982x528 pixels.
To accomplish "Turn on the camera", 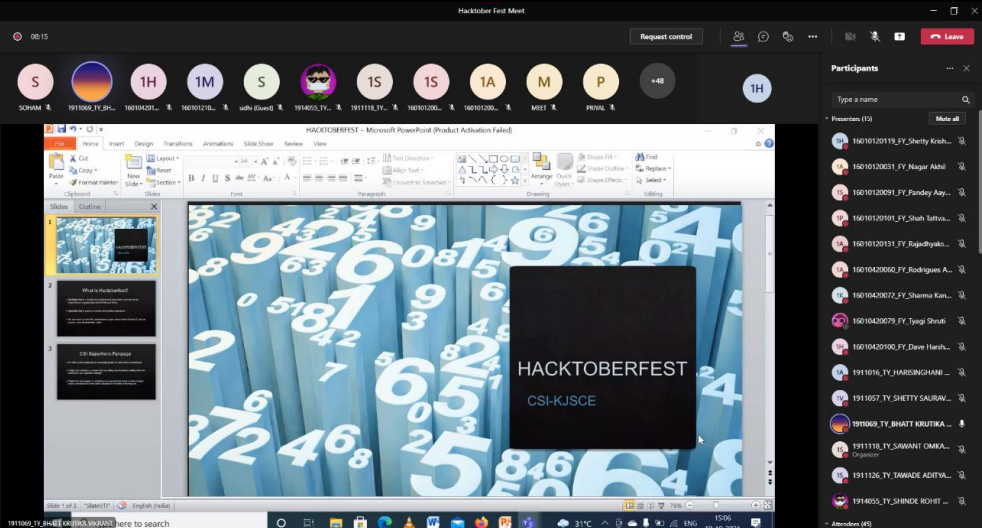I will 850,37.
